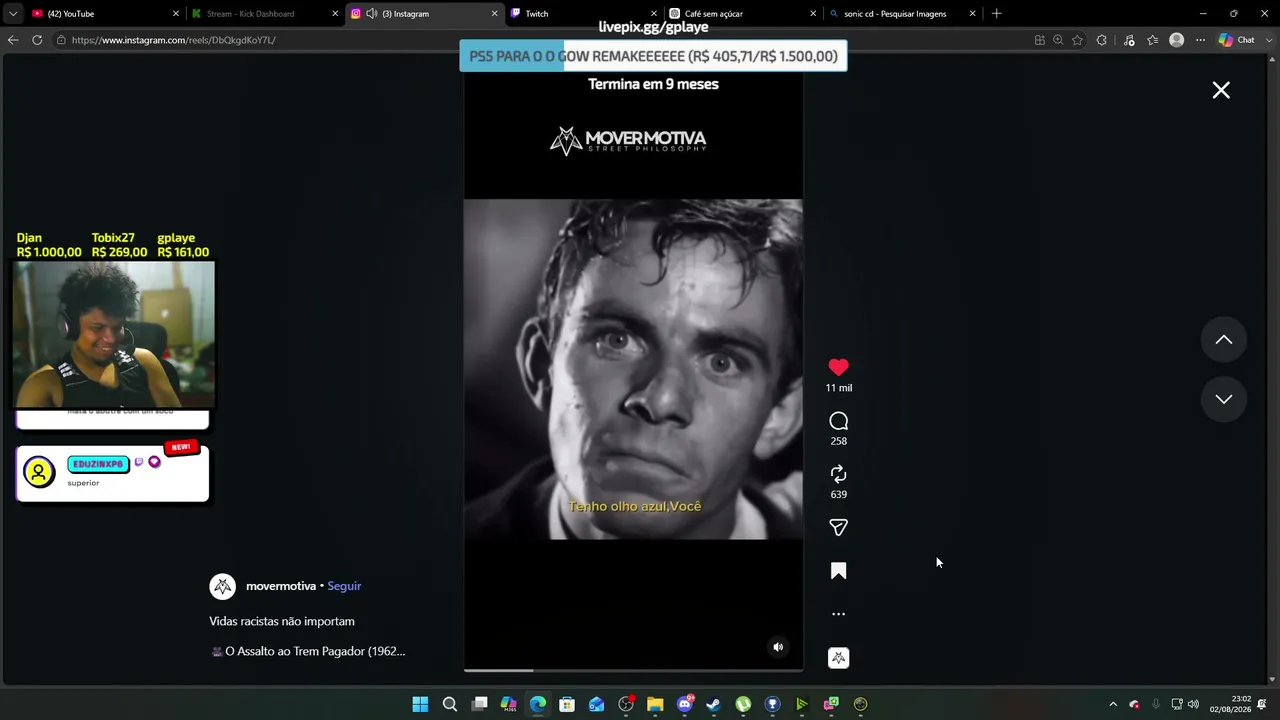
Task: Switch to the Café sem açúcar tab
Action: click(741, 14)
